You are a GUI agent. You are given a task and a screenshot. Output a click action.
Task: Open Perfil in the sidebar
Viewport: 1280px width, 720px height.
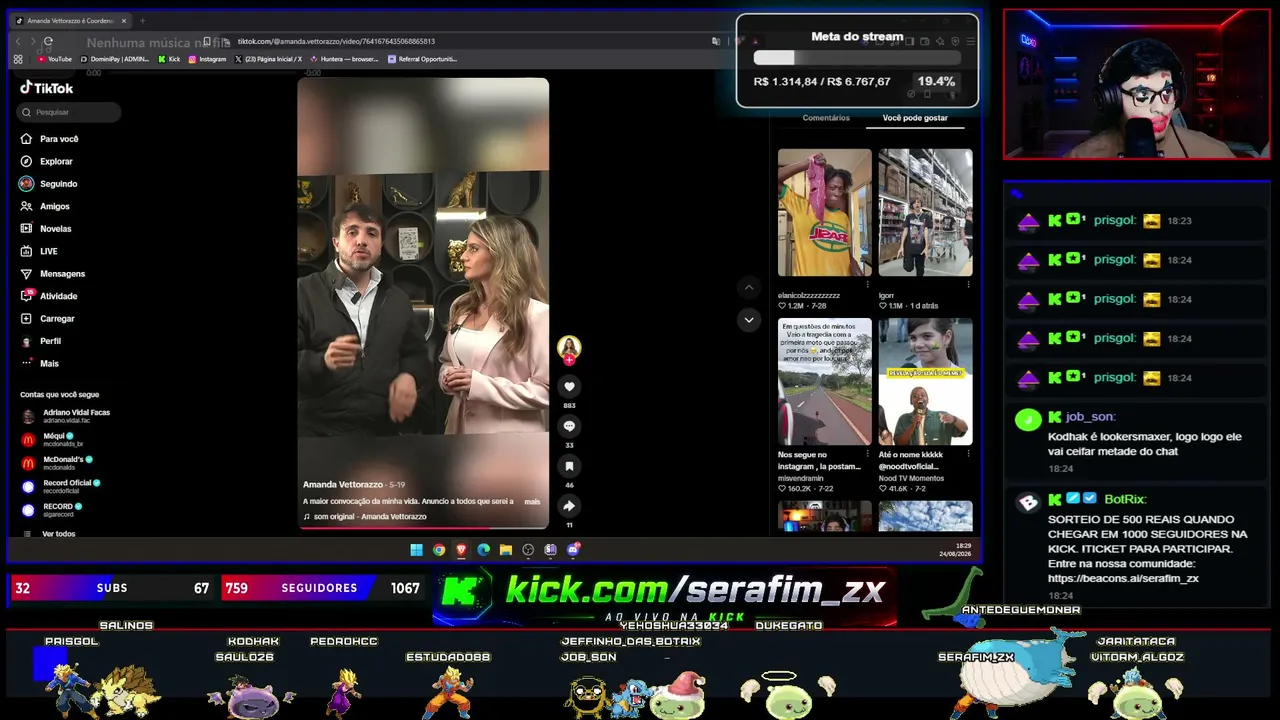tap(41, 341)
